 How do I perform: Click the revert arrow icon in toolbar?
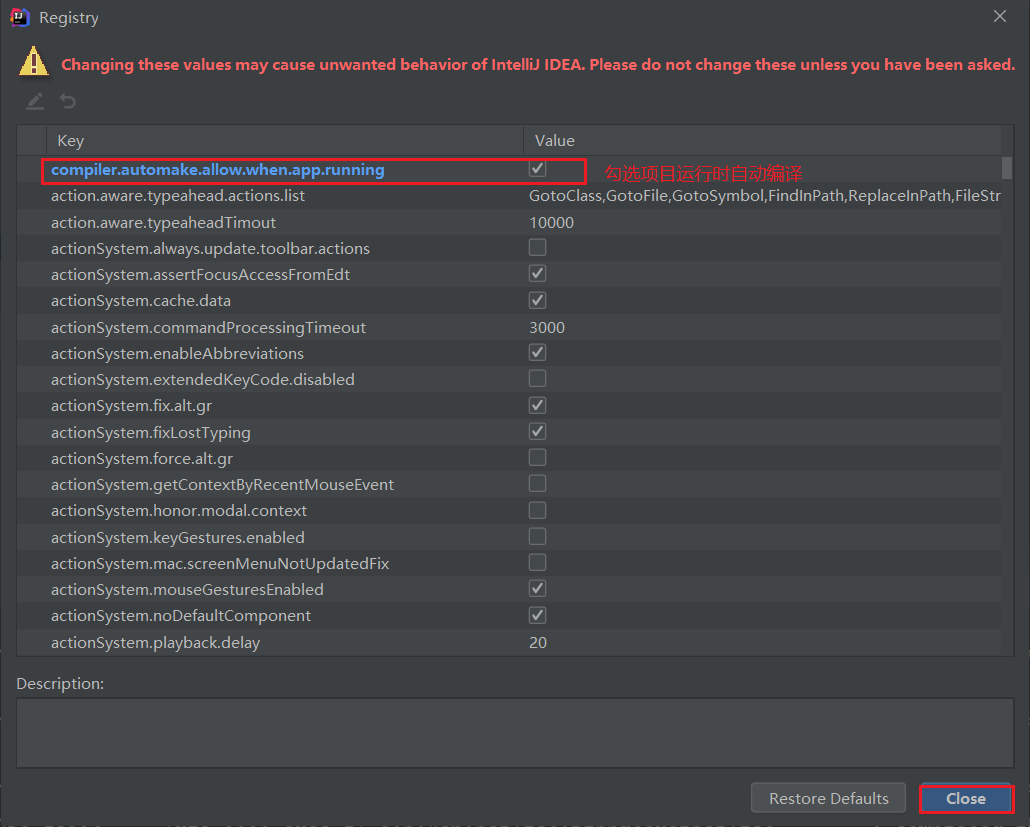68,101
